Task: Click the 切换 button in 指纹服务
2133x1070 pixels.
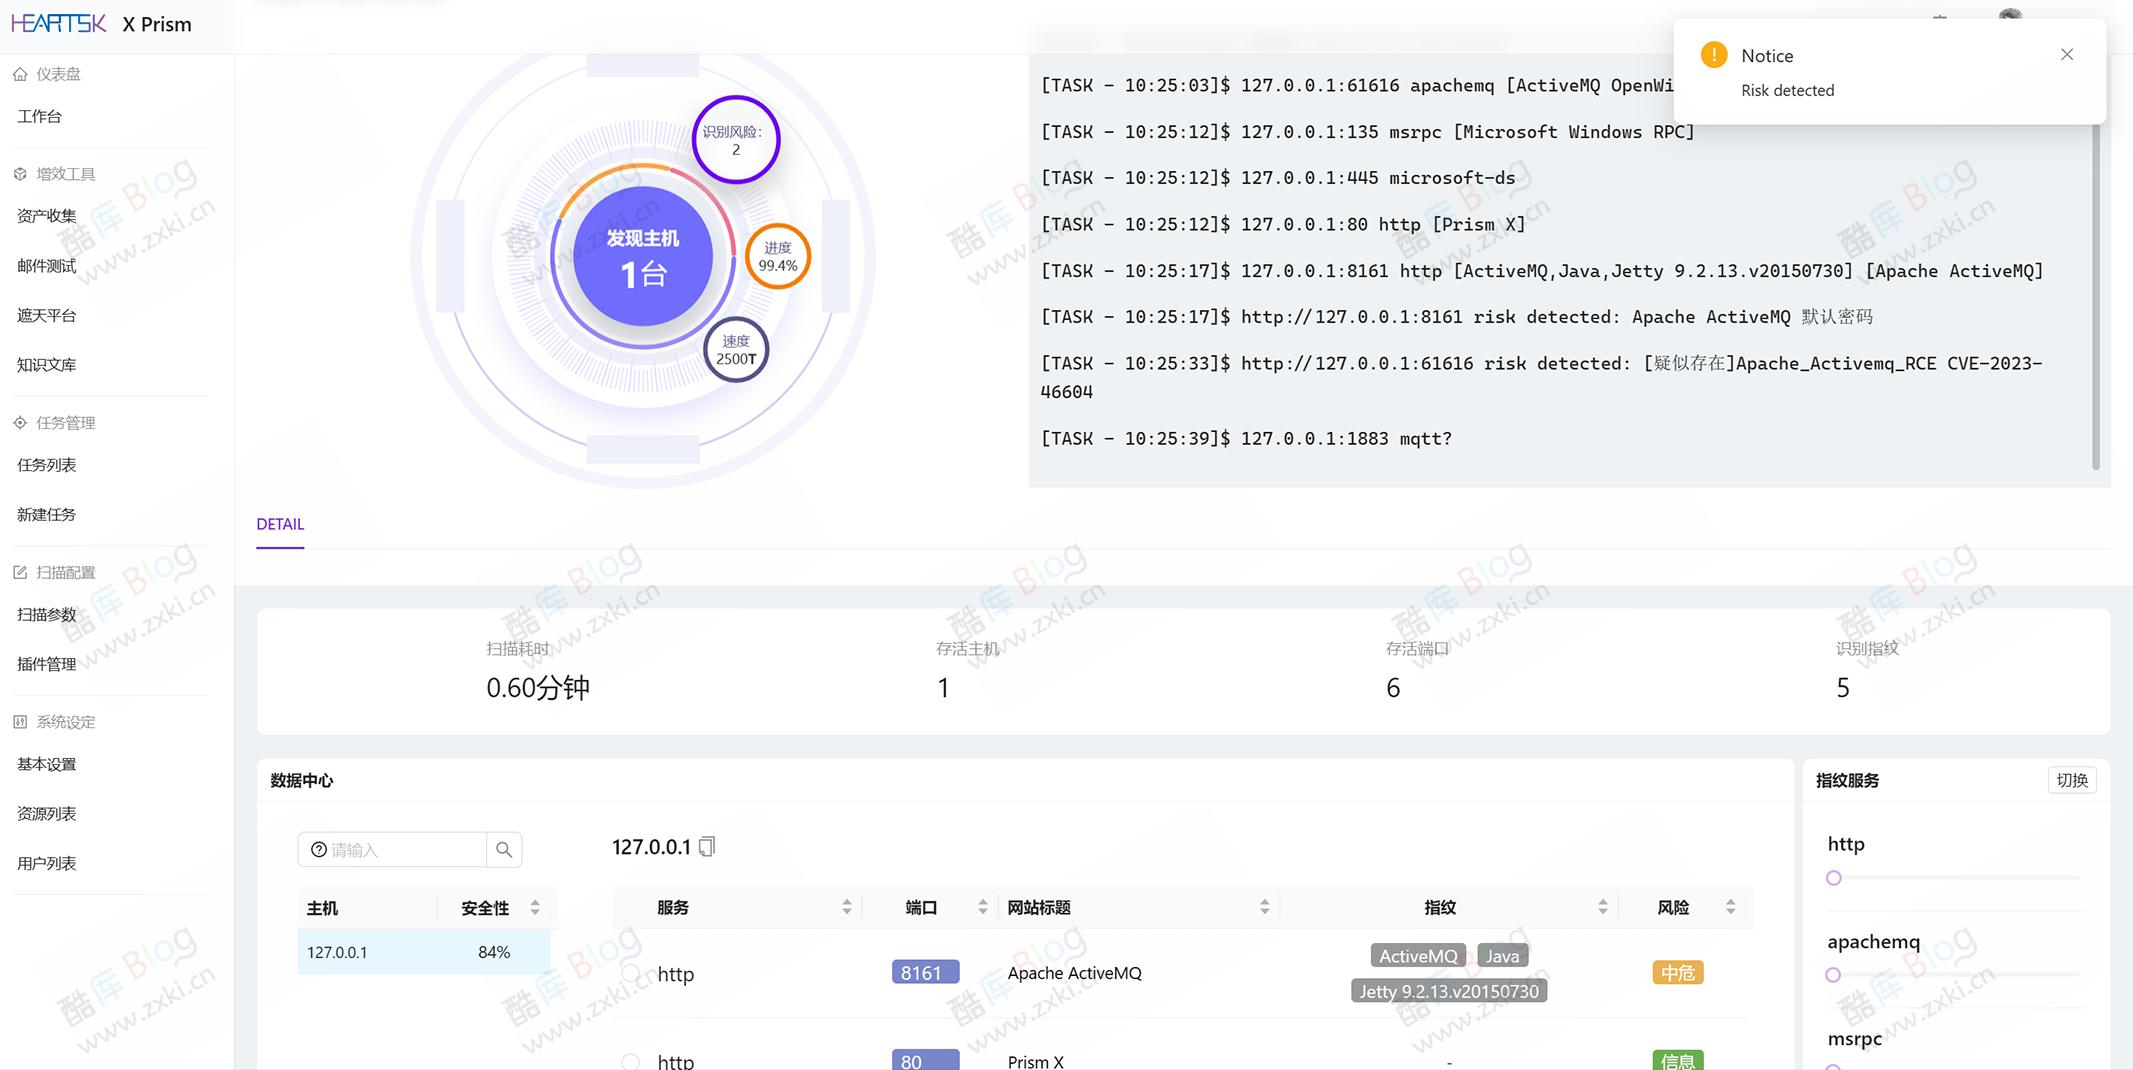Action: tap(2071, 780)
